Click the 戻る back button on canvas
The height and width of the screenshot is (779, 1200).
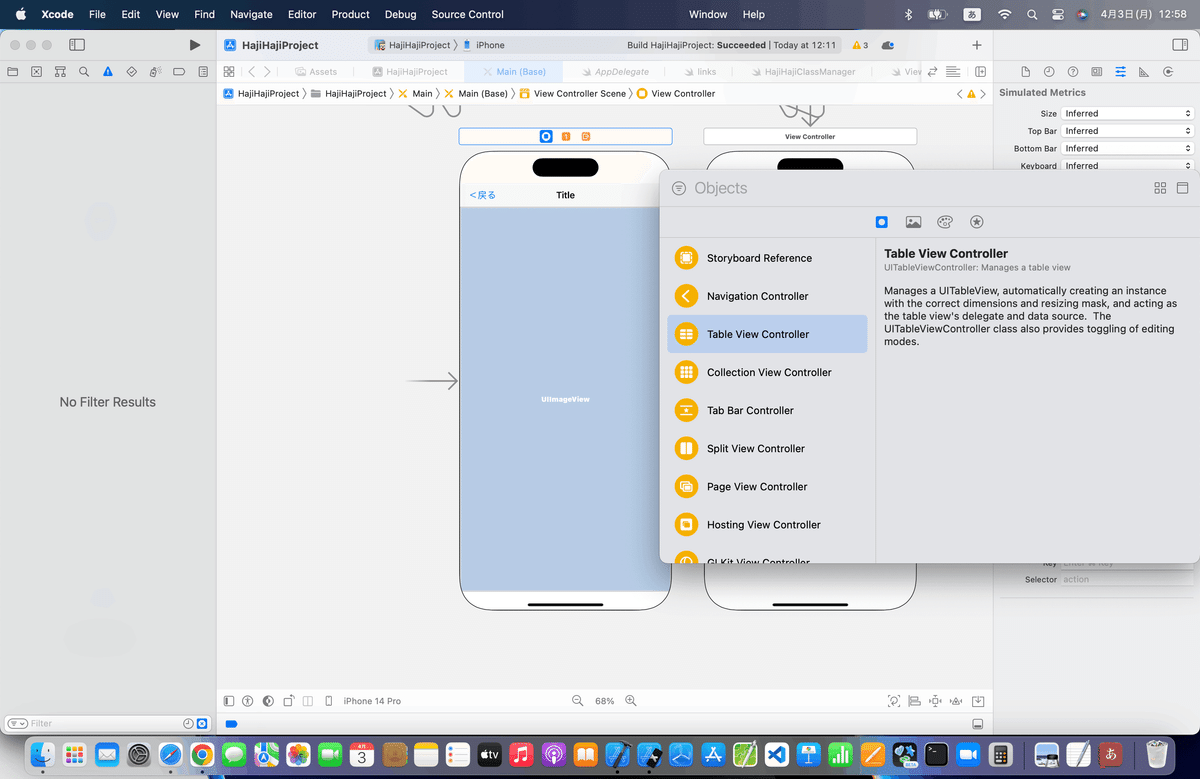click(483, 195)
